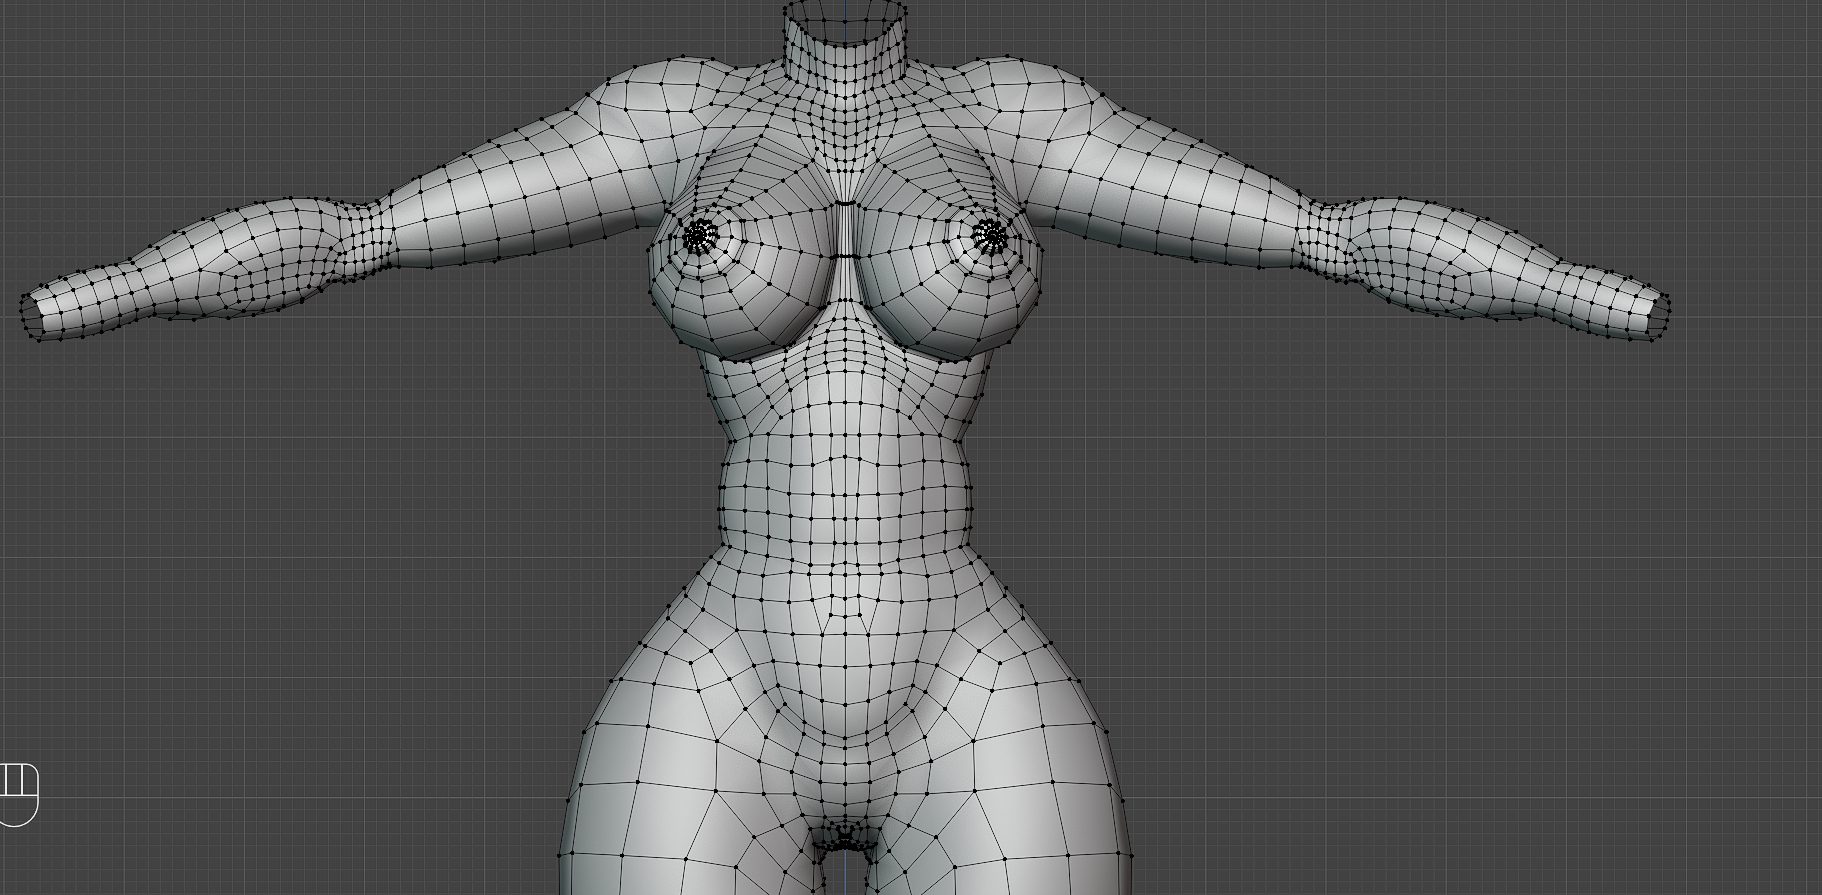Click the open neck rim of the mesh
The image size is (1822, 895).
[845, 12]
